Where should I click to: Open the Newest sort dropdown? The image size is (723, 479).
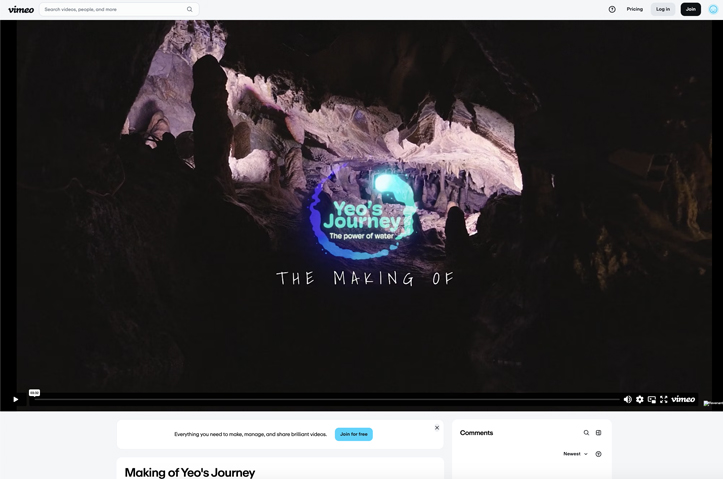[x=575, y=454]
